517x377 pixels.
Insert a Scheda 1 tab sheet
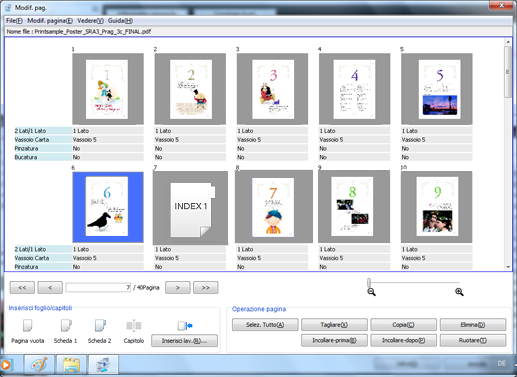tap(66, 326)
